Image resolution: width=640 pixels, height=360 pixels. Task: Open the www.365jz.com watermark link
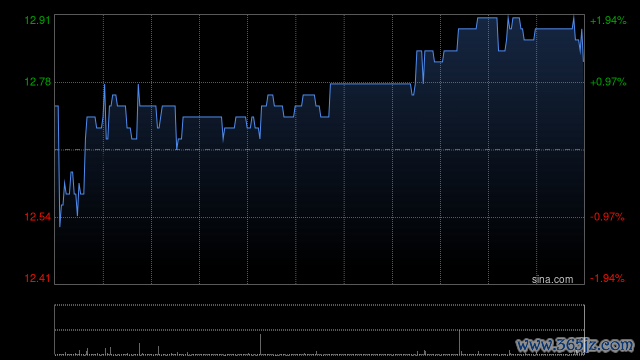(x=575, y=345)
